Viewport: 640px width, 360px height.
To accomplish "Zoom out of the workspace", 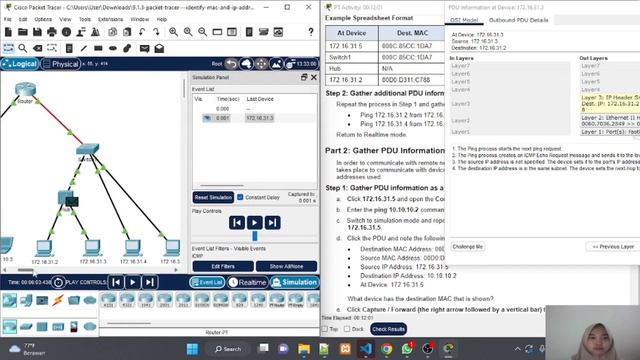I will point(202,32).
